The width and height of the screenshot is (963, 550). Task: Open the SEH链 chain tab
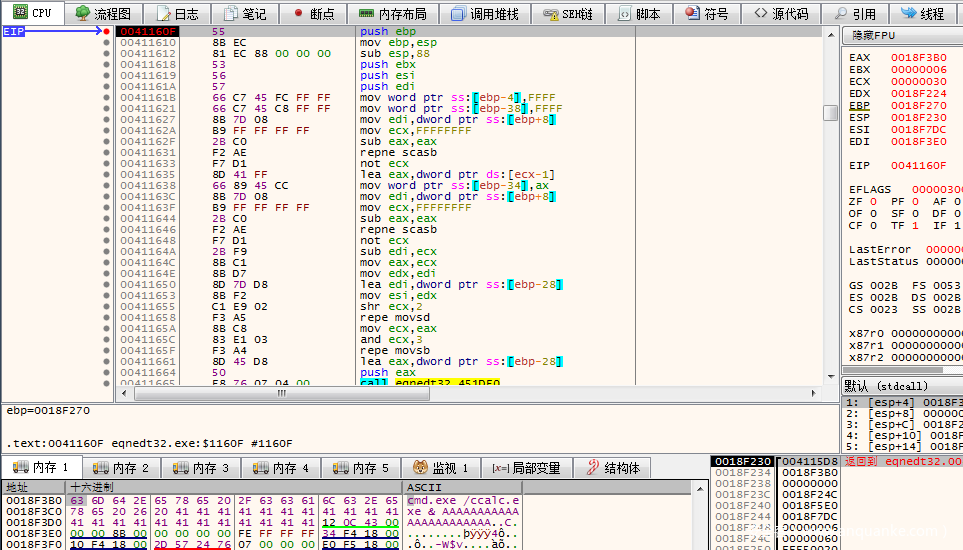click(568, 14)
